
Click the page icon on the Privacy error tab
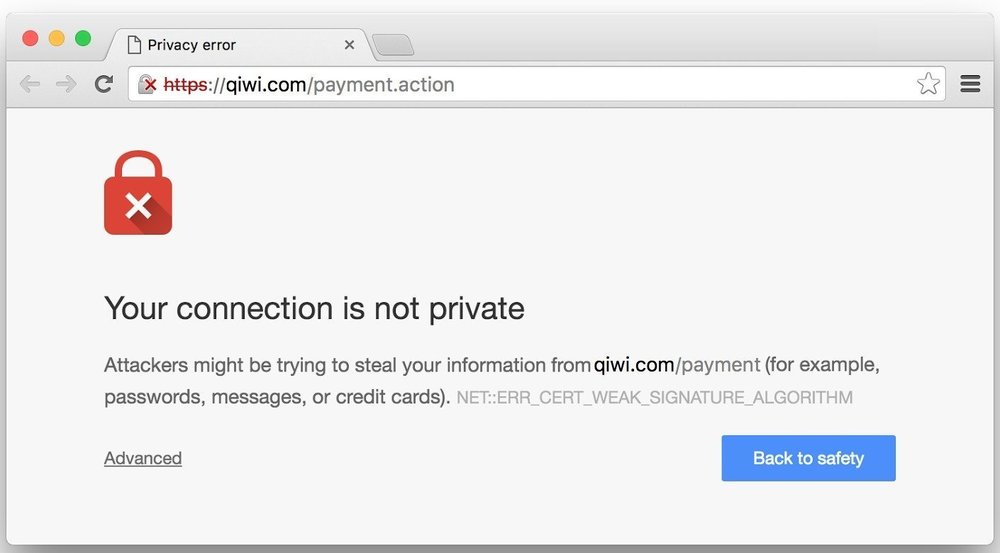coord(134,45)
